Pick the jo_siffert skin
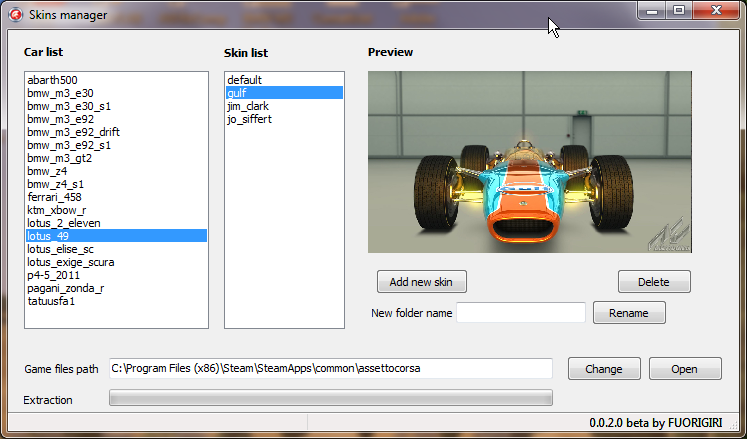Screen dimensions: 747x439 pyautogui.click(x=284, y=119)
